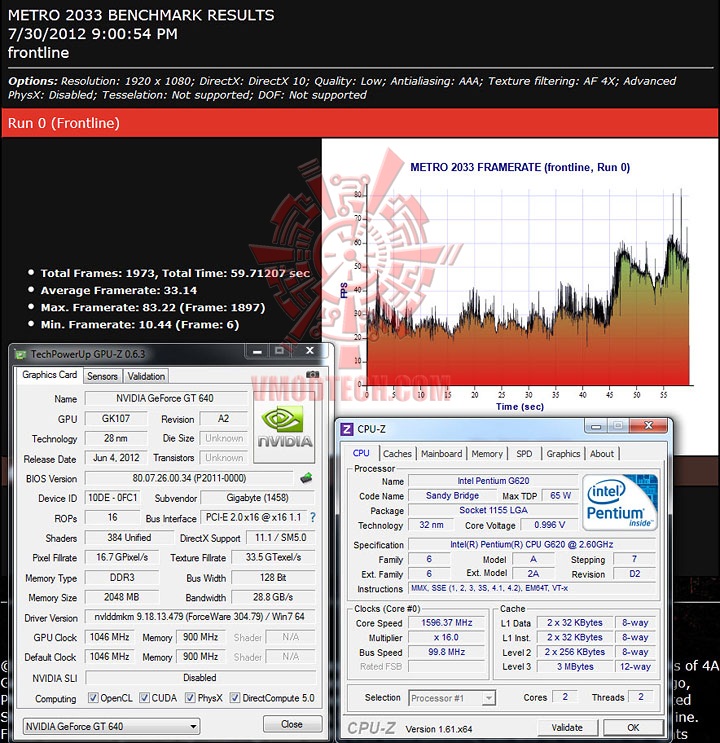Click the GPU Name field NVIDIA GeForce GT 640
720x743 pixels.
[166, 399]
